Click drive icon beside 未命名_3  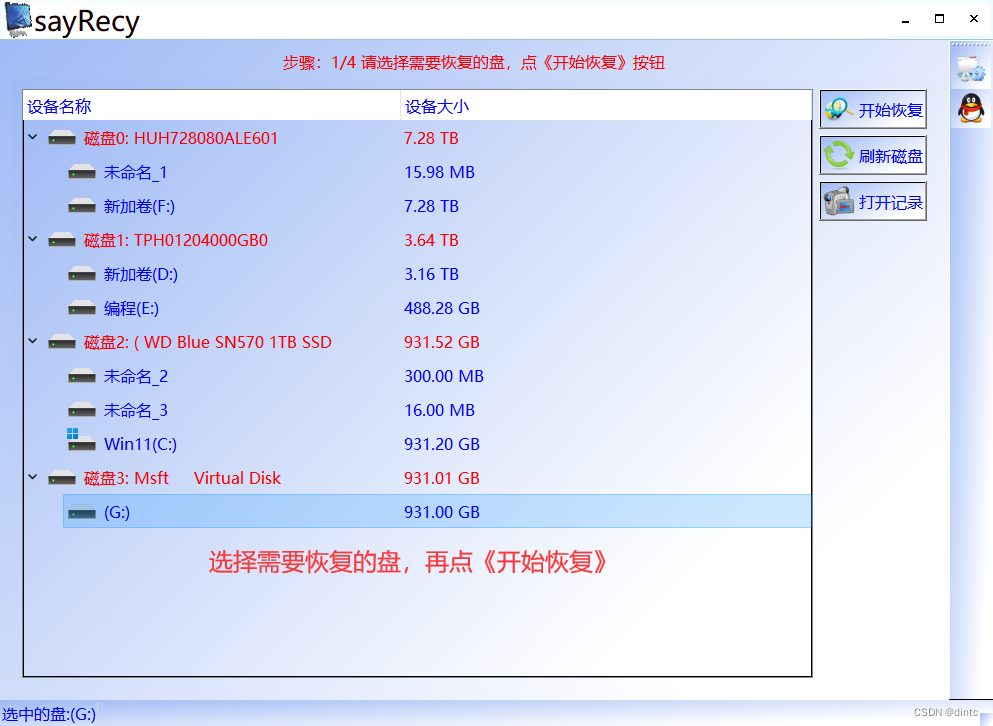(82, 410)
